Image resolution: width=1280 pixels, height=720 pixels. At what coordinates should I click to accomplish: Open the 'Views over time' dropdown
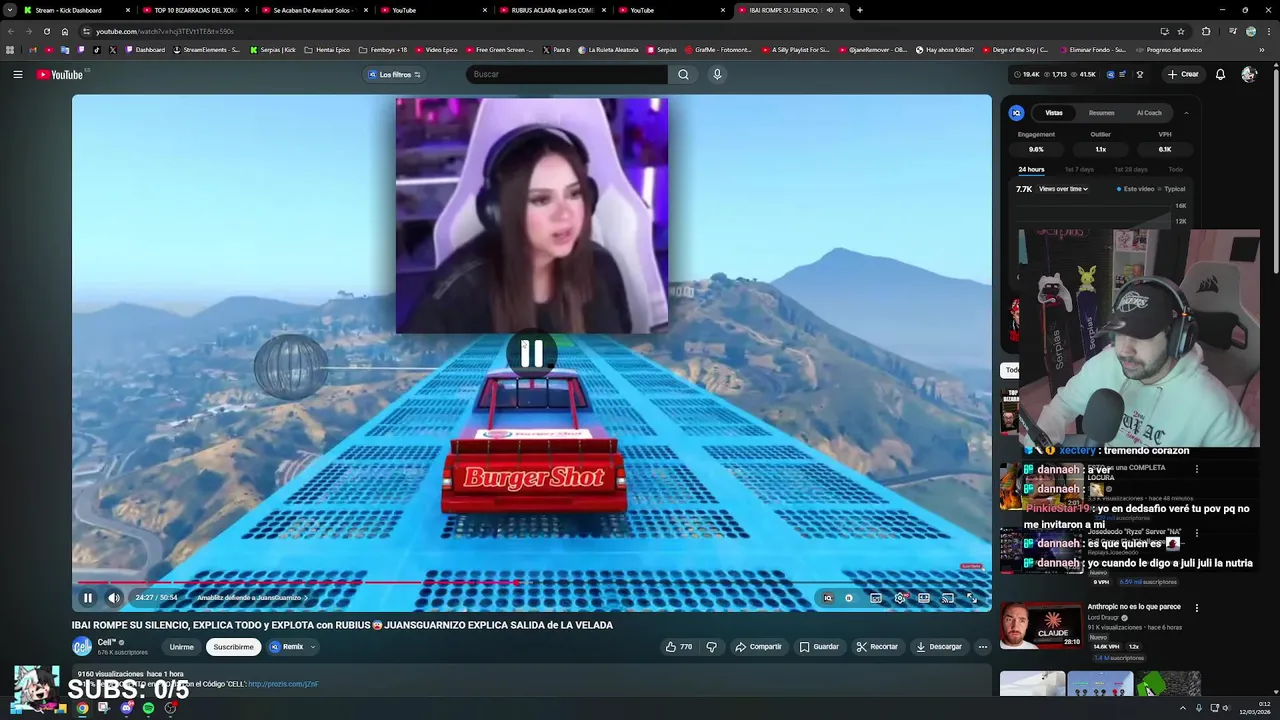pos(1063,189)
